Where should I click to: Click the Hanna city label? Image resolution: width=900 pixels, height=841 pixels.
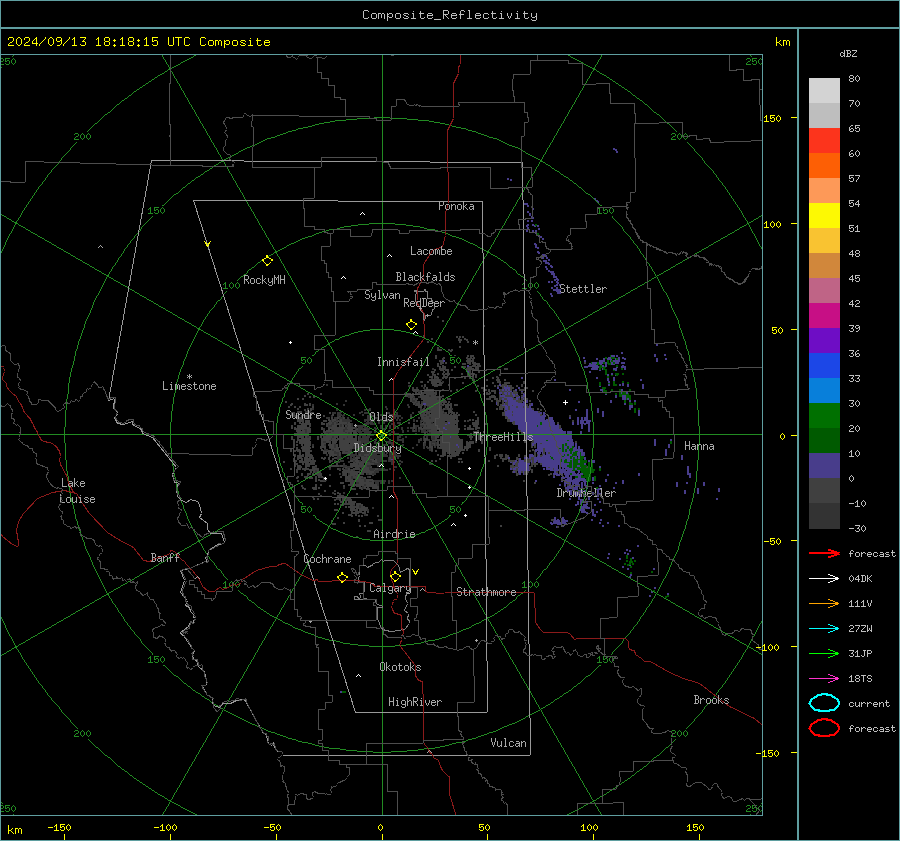click(699, 446)
